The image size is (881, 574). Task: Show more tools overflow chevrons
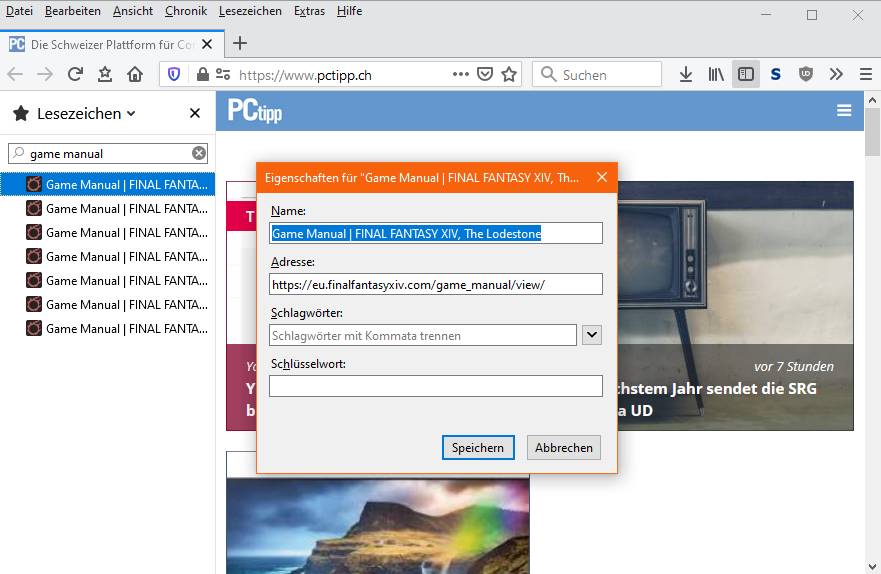836,74
